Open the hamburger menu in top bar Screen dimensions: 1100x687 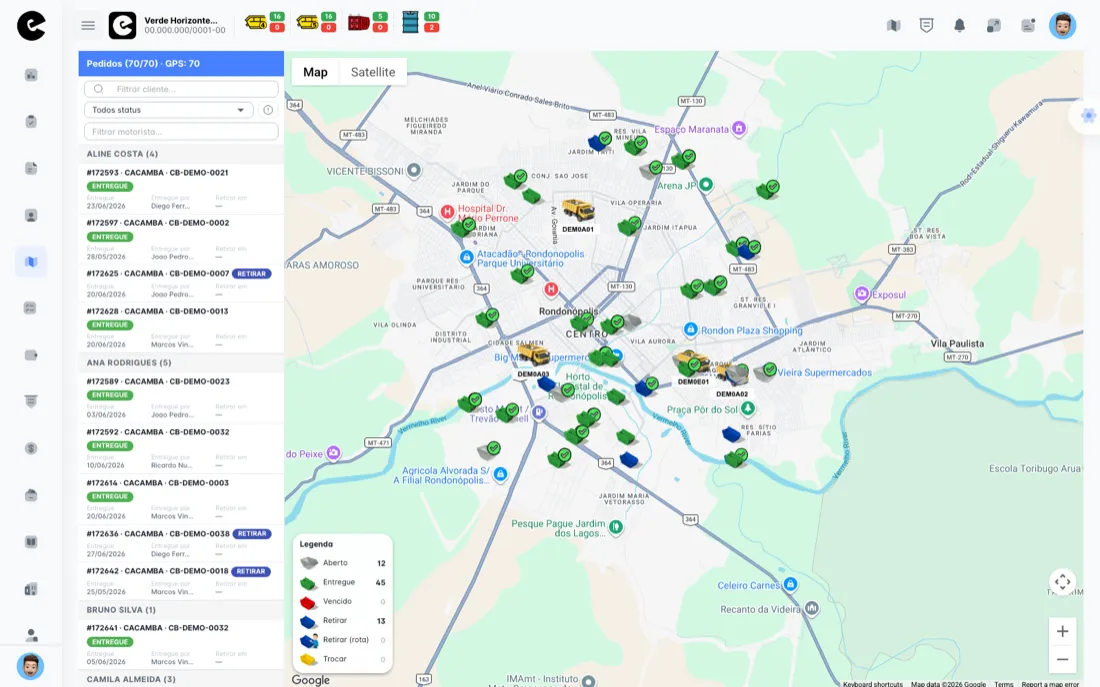tap(88, 25)
